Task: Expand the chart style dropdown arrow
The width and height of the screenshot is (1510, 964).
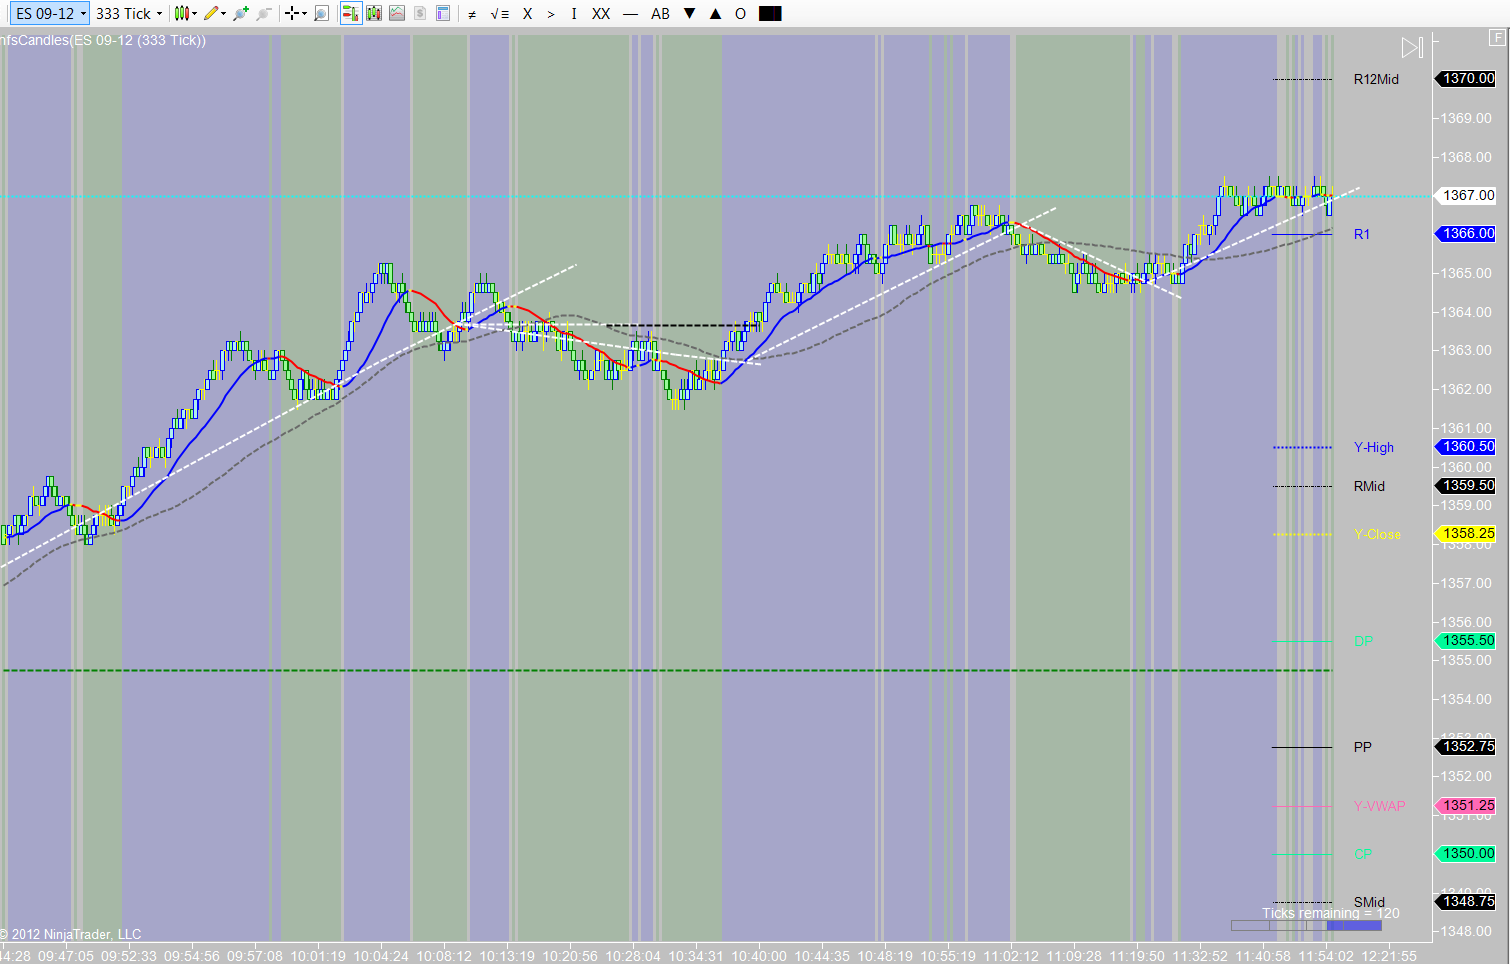Action: click(x=194, y=14)
